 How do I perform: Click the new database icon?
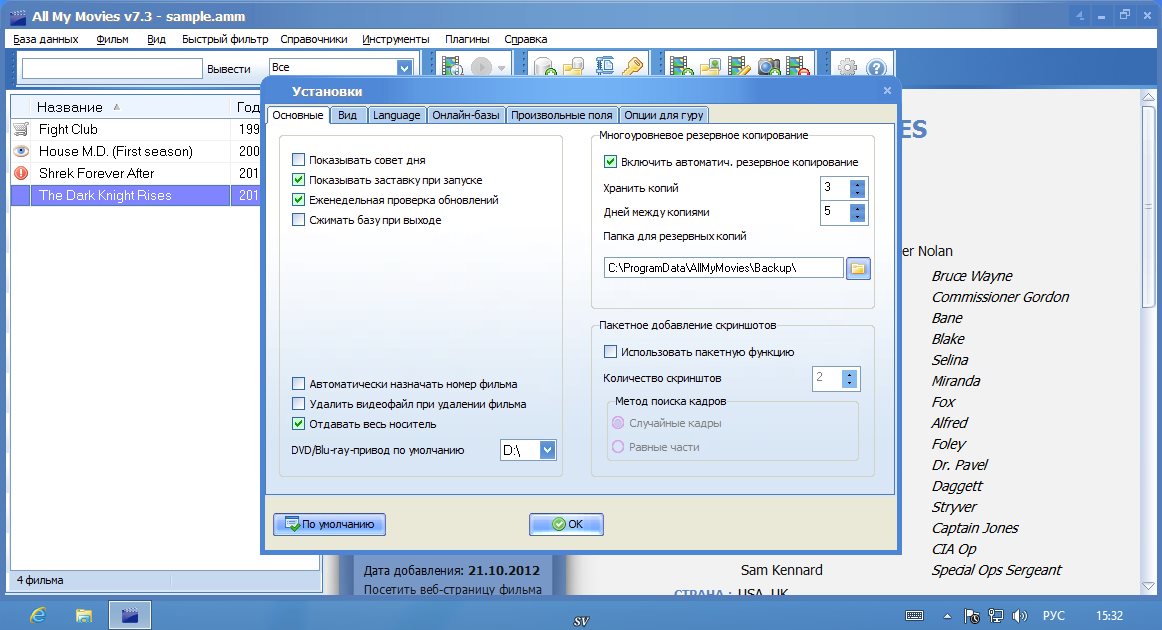pos(545,67)
